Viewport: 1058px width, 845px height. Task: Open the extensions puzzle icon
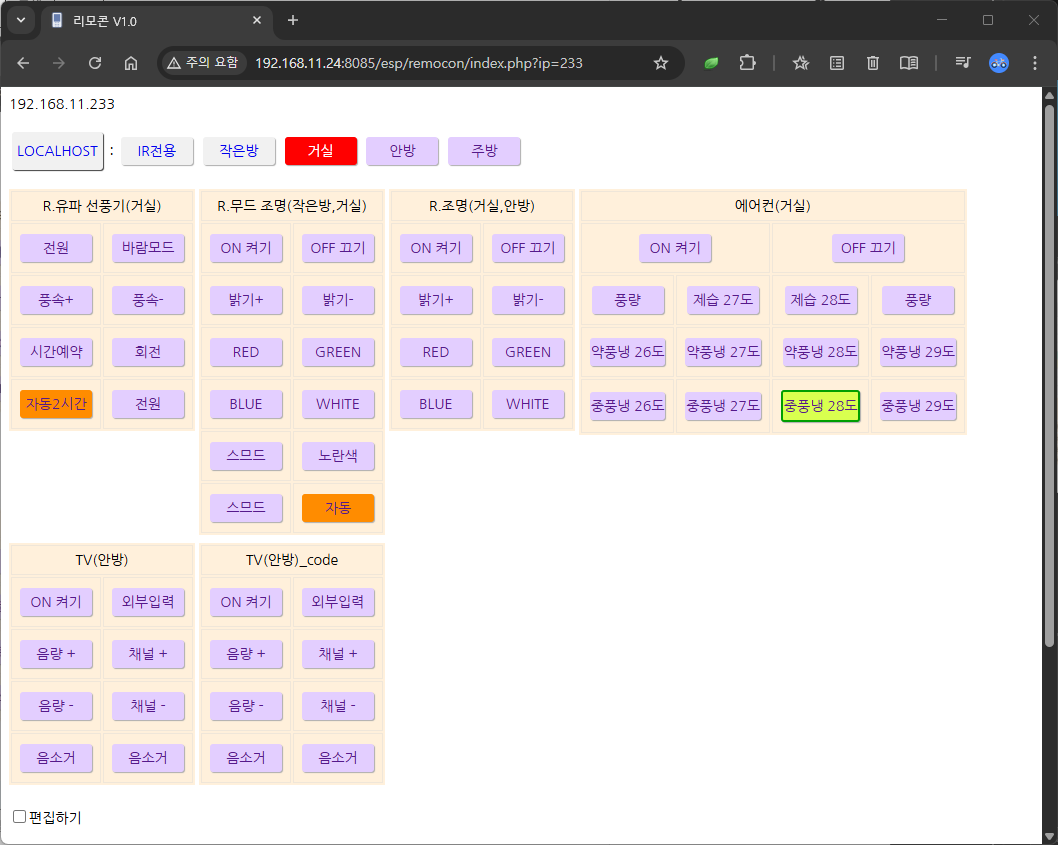747,63
